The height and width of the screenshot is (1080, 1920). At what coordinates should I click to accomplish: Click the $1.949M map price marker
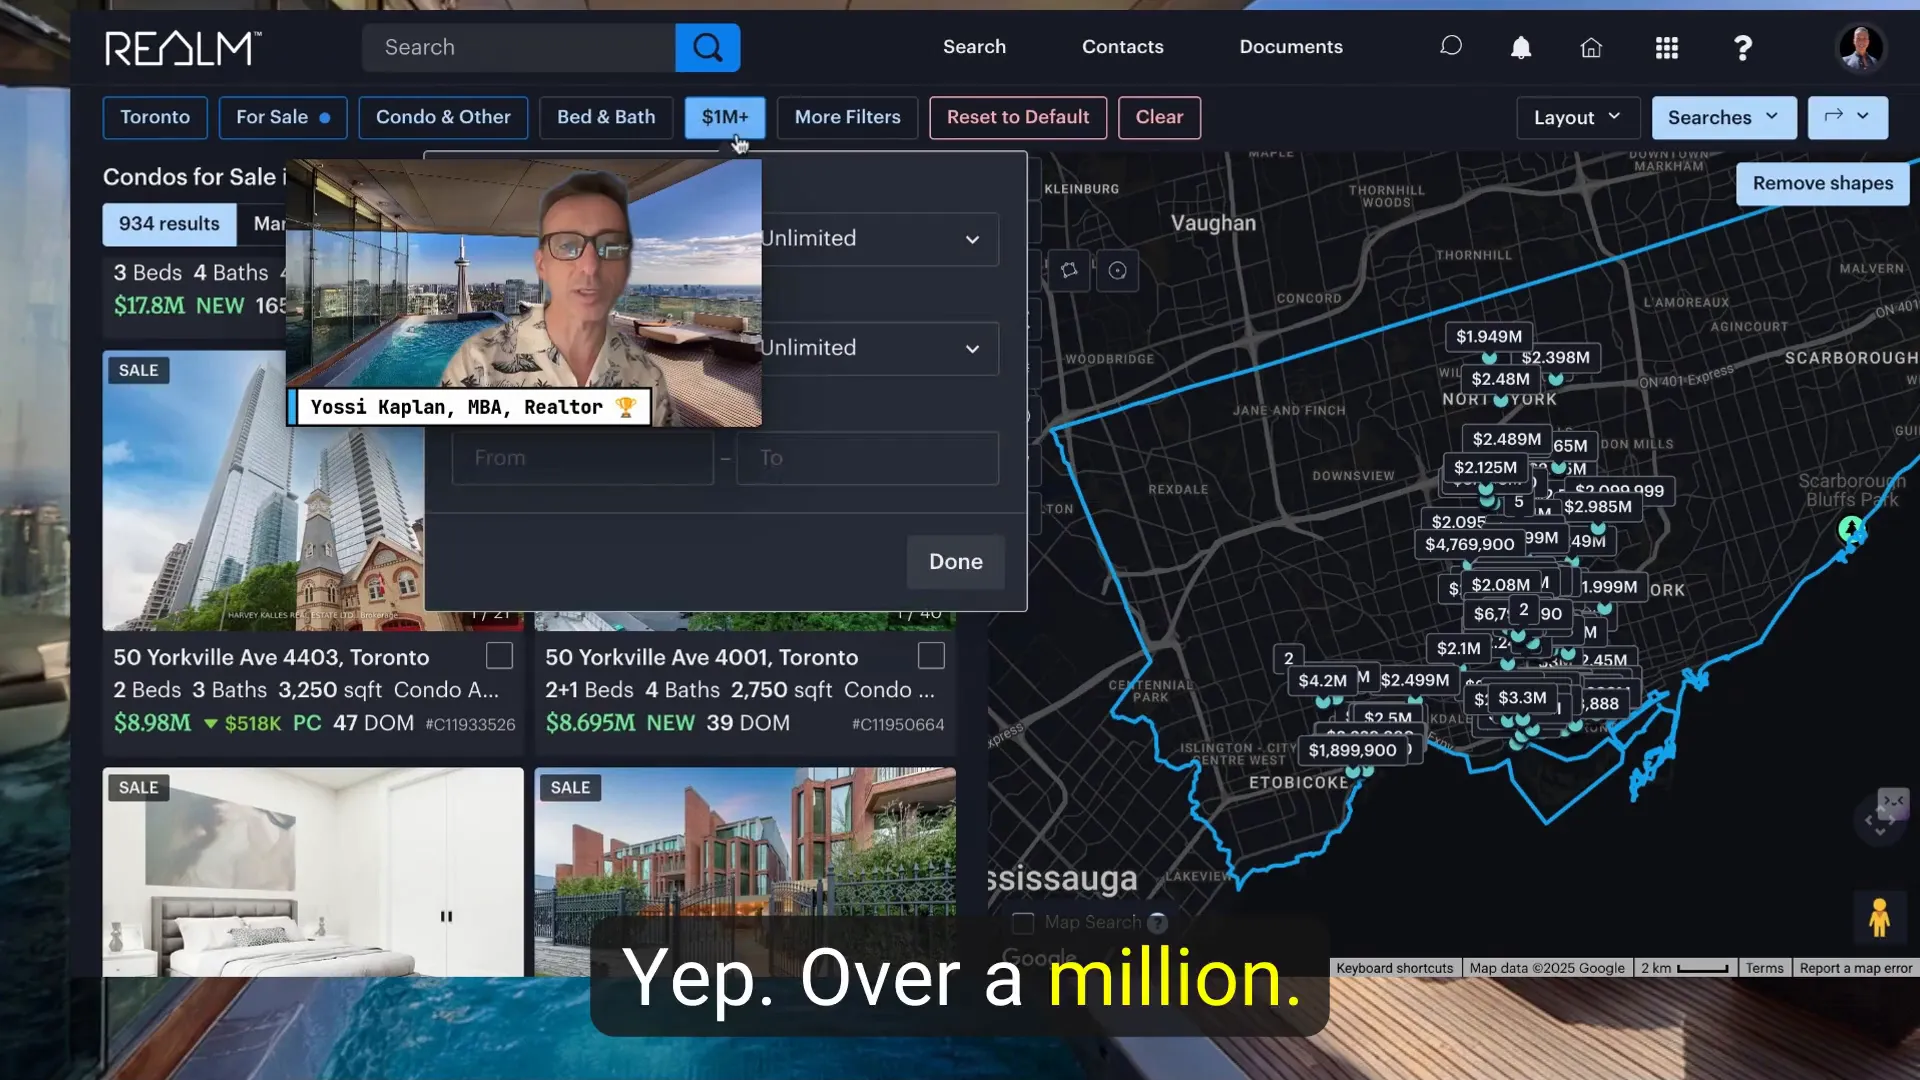(1488, 336)
